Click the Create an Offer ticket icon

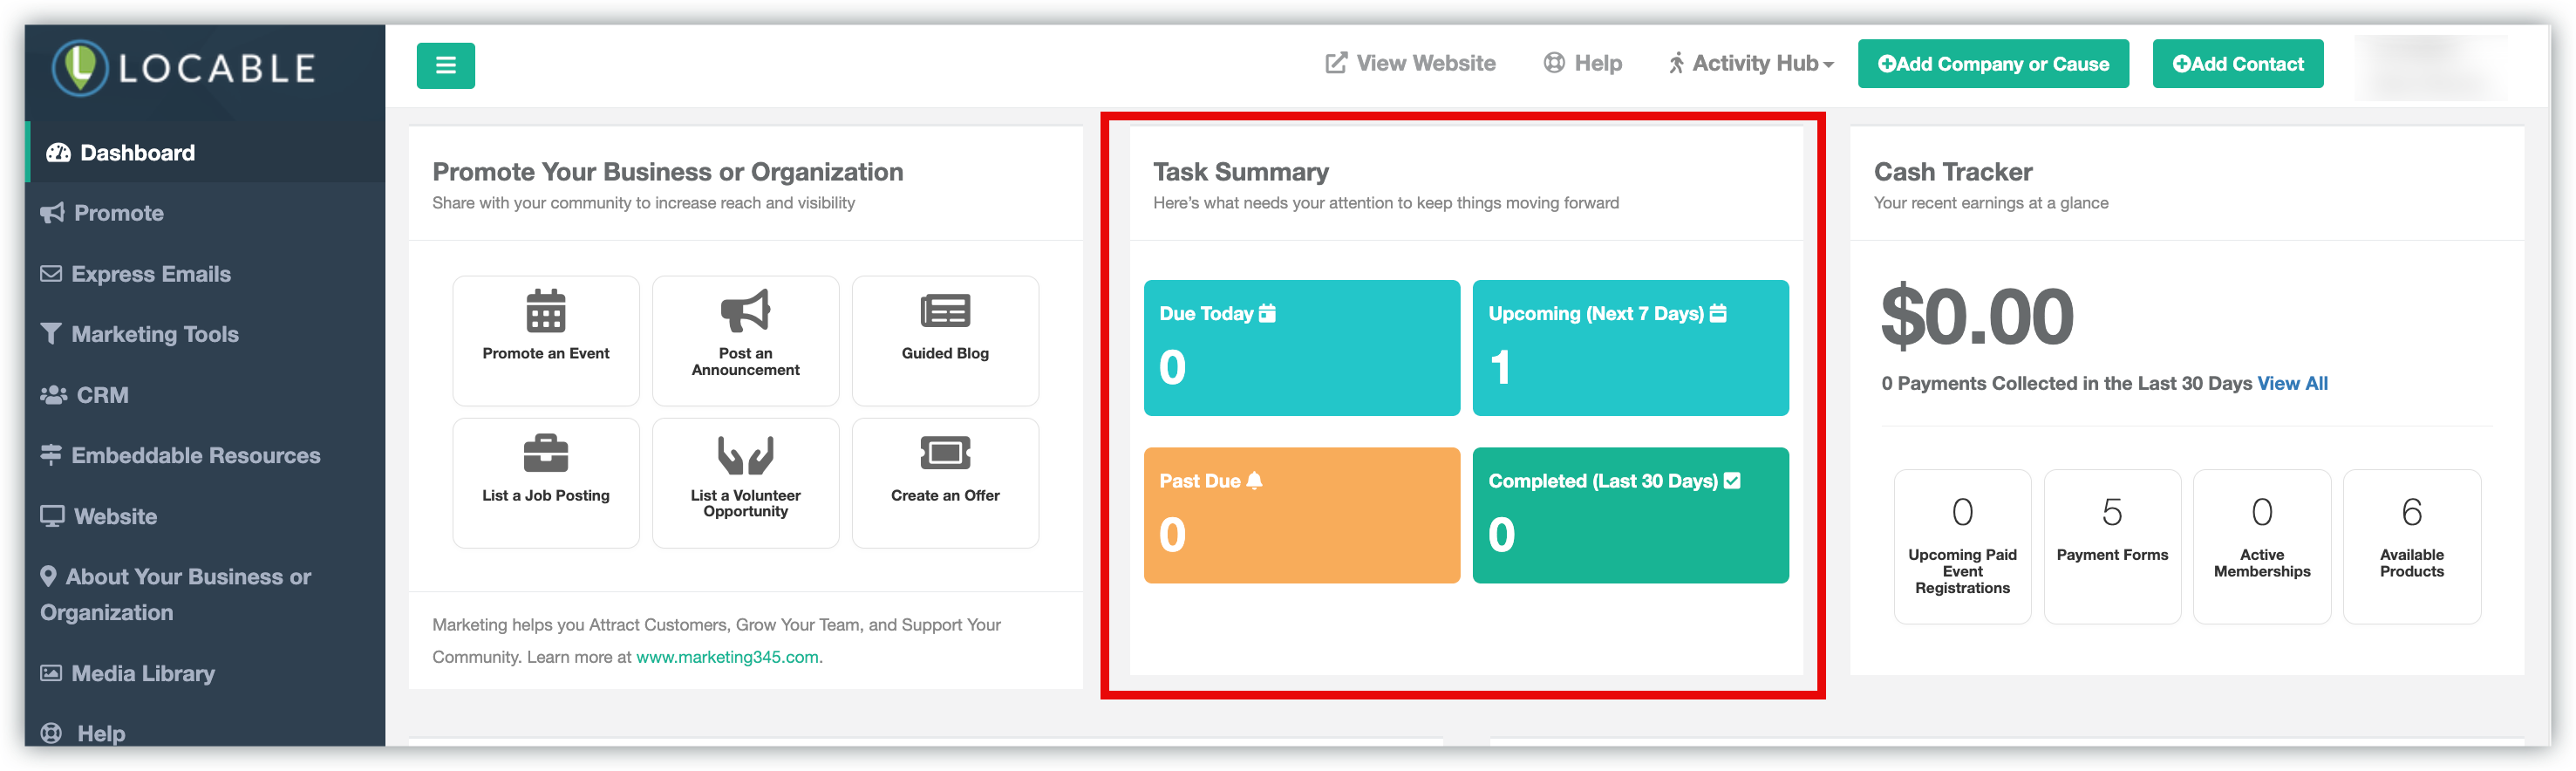click(x=944, y=453)
